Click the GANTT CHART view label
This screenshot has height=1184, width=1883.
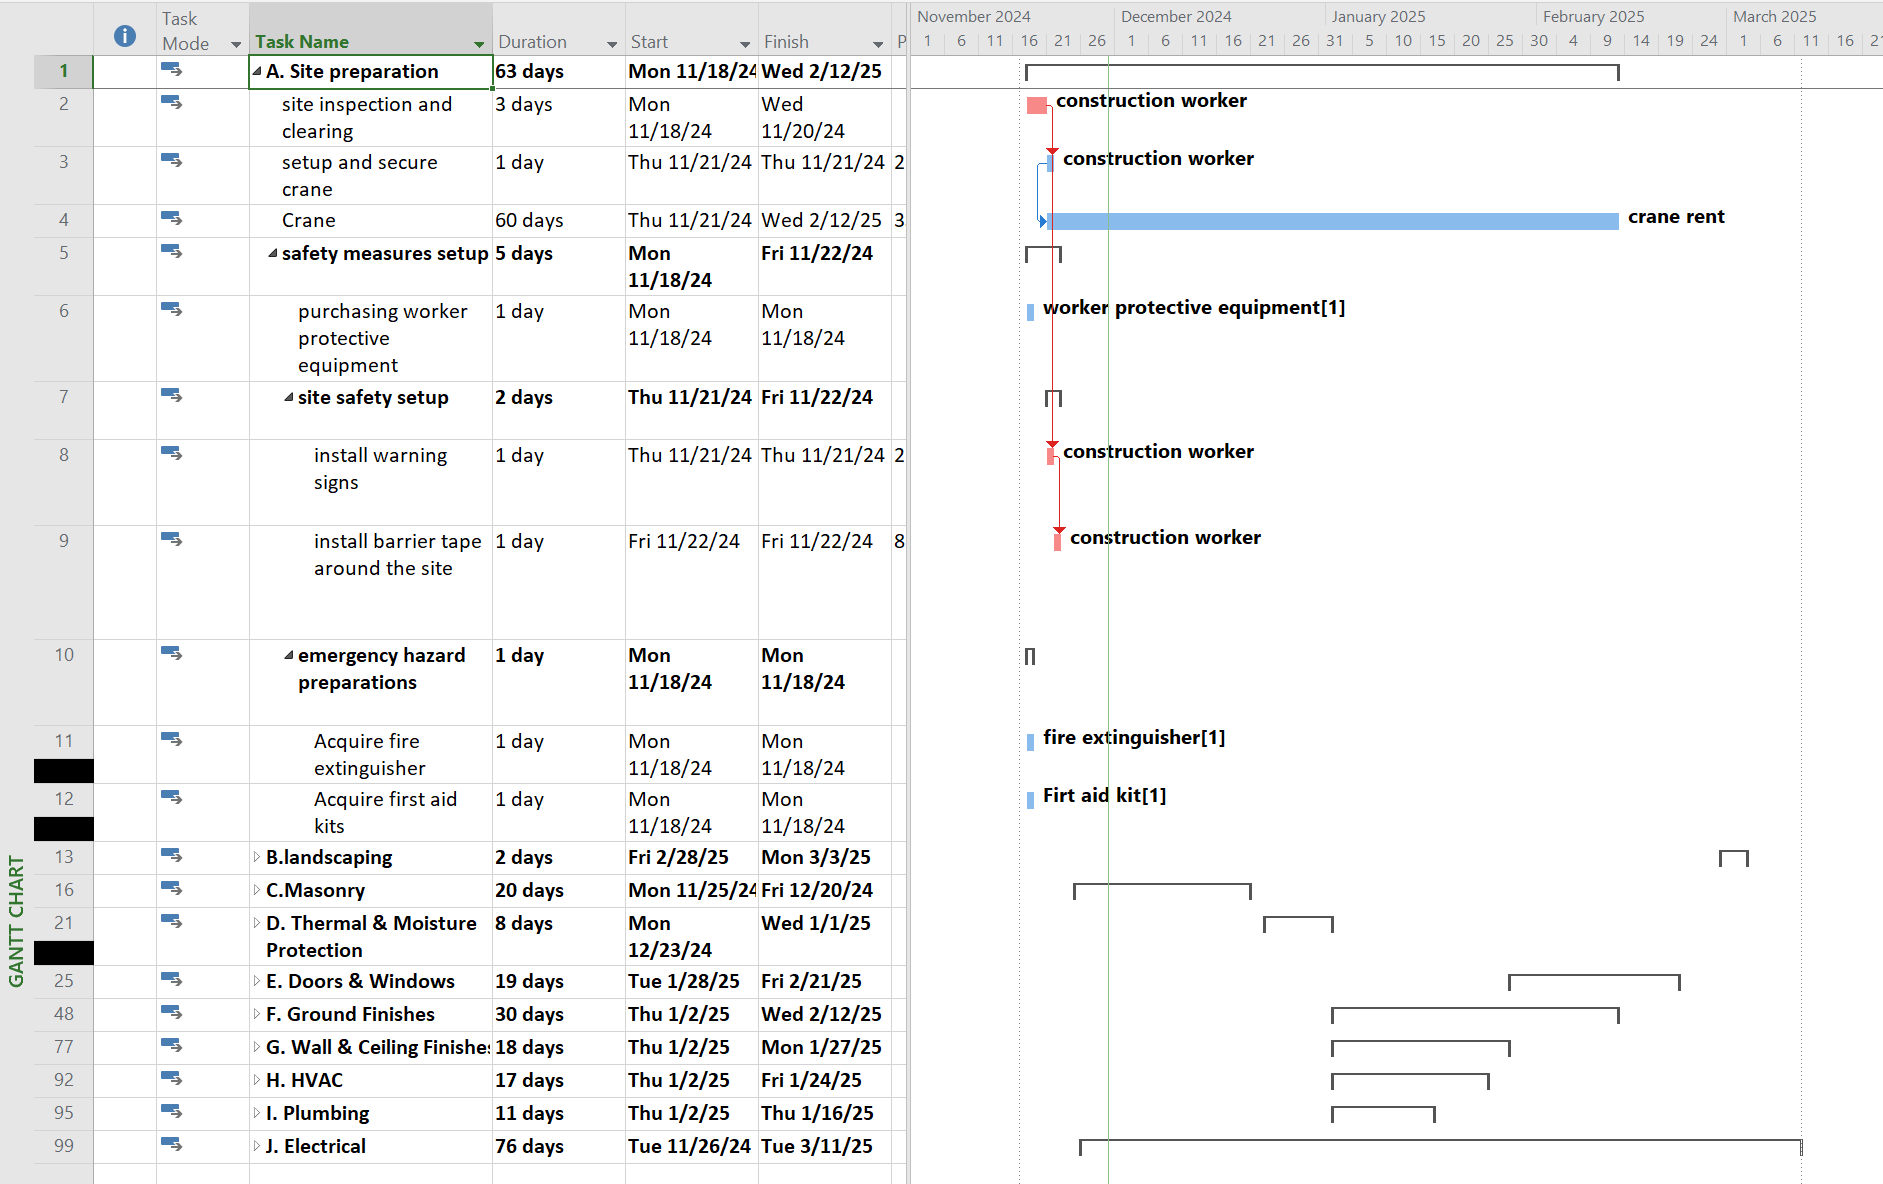16,921
